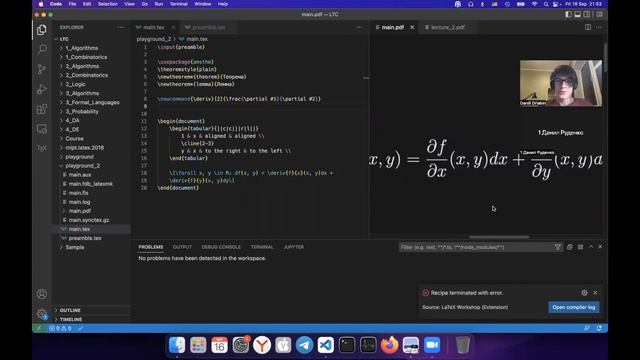The height and width of the screenshot is (360, 640).
Task: Open the problems filter funnel icon
Action: pos(558,247)
